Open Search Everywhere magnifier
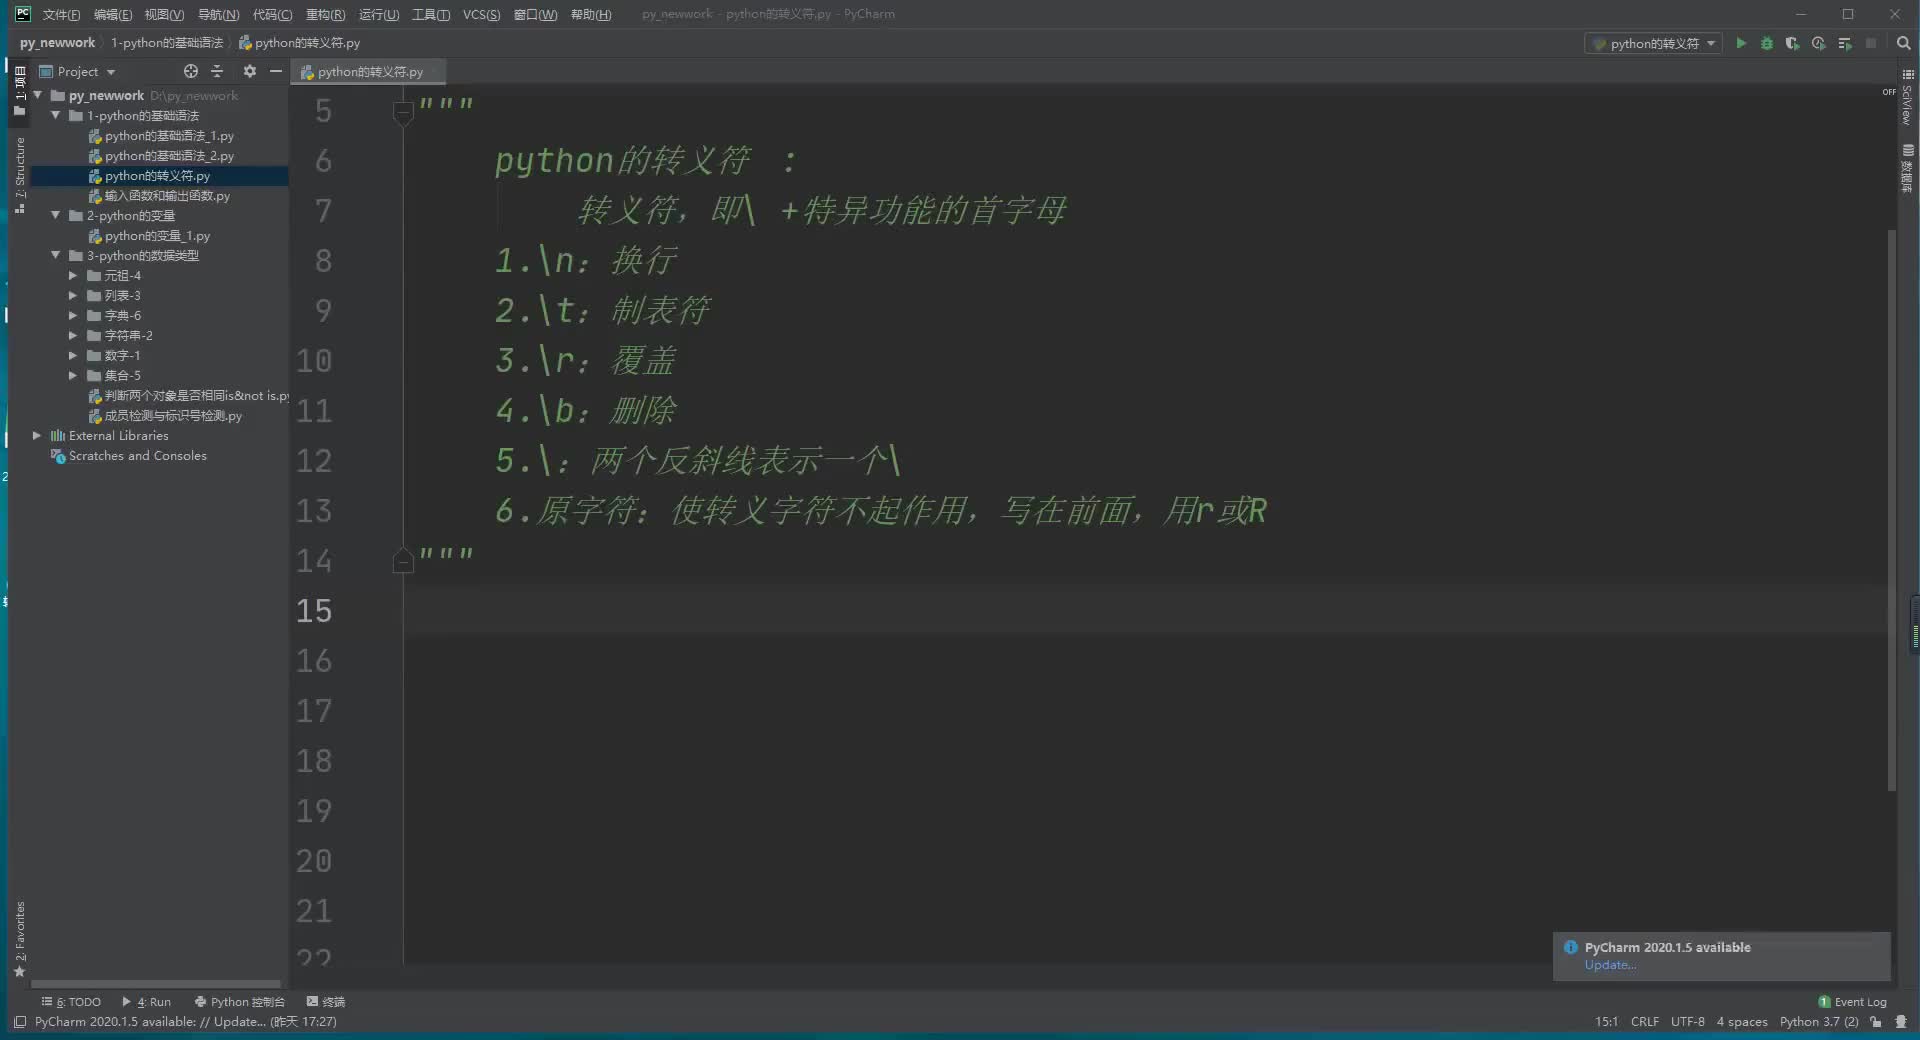The image size is (1920, 1040). click(x=1903, y=43)
